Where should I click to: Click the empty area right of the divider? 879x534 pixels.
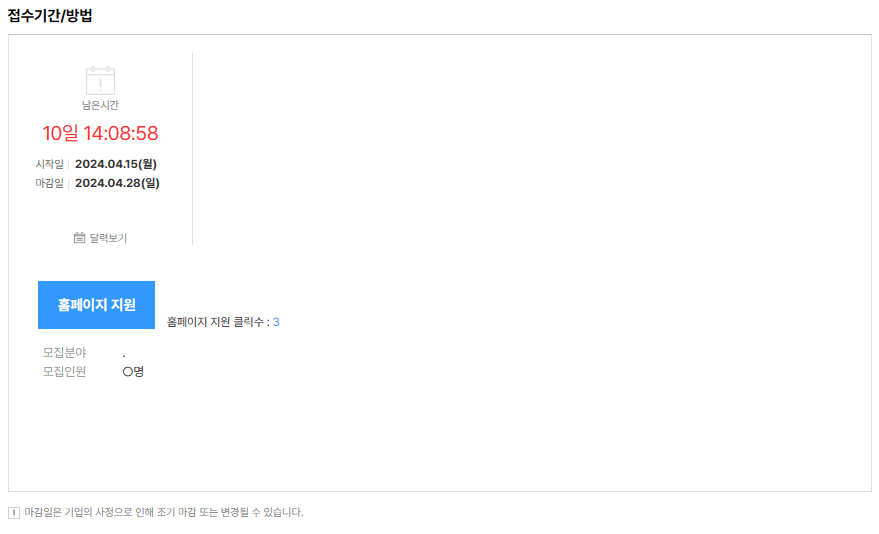pyautogui.click(x=531, y=149)
